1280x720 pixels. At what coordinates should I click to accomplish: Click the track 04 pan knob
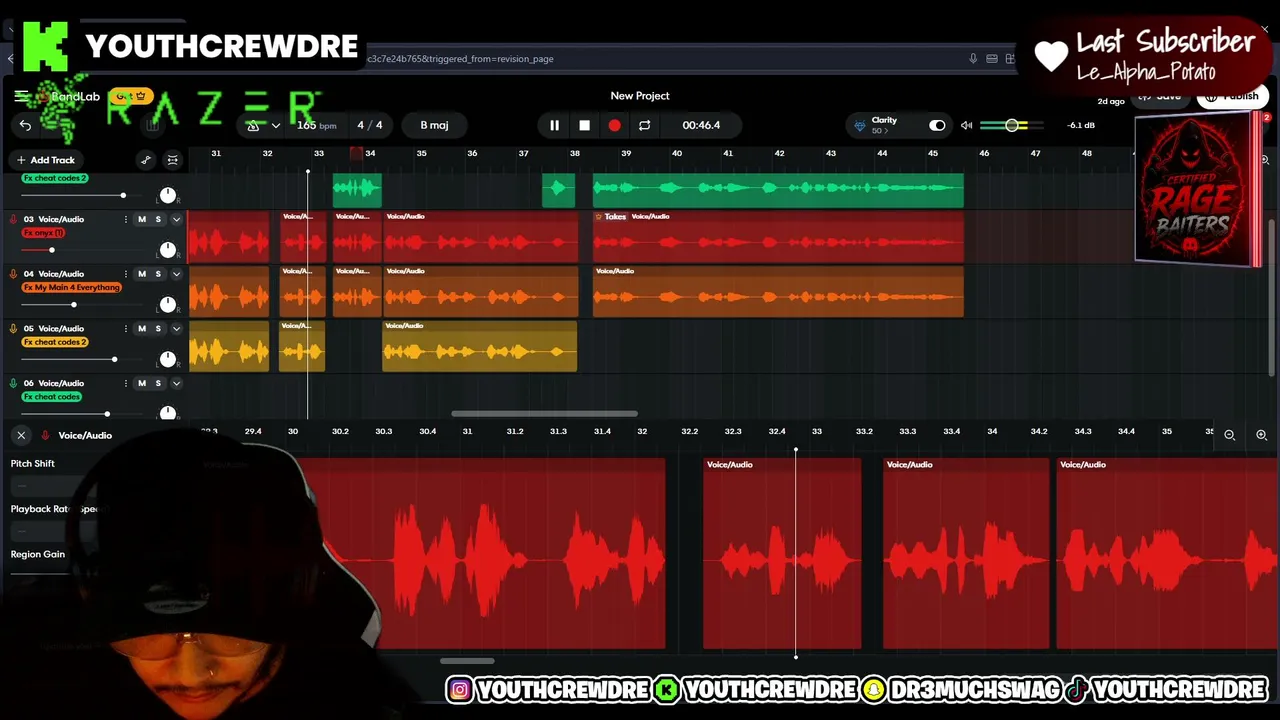[x=168, y=305]
